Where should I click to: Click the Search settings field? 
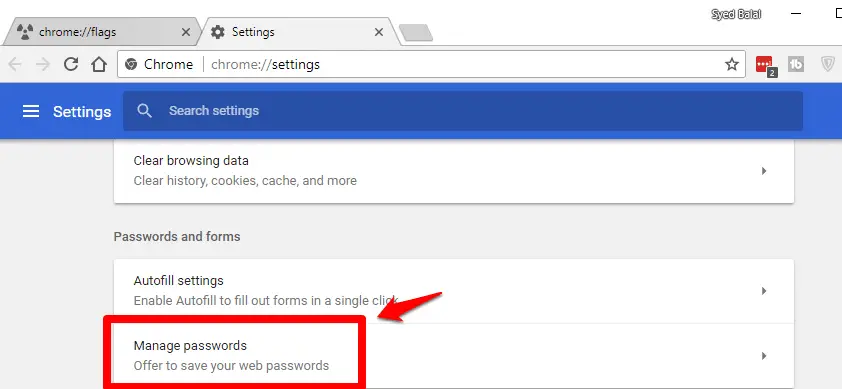pos(463,111)
